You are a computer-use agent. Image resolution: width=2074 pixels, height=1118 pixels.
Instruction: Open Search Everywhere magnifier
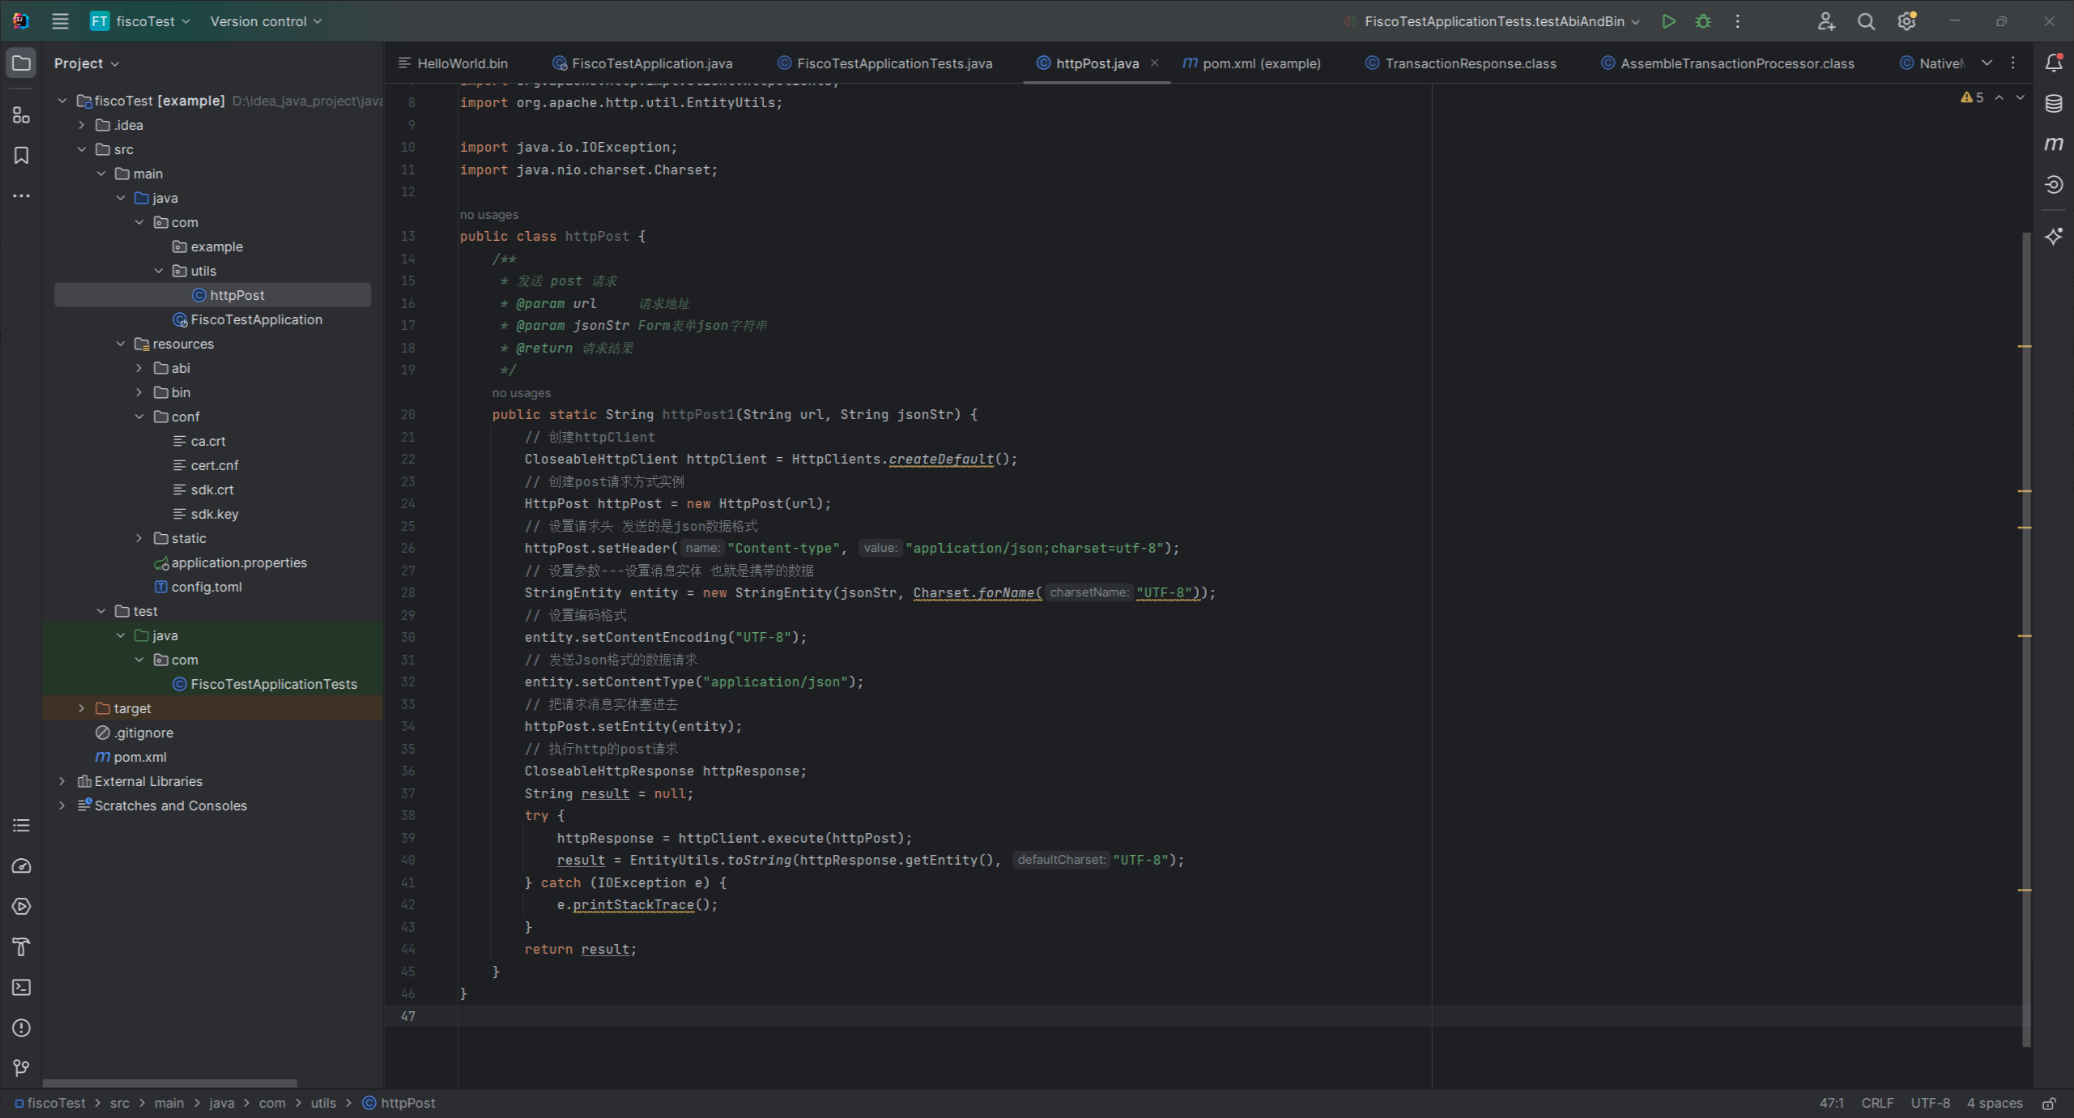pos(1865,21)
